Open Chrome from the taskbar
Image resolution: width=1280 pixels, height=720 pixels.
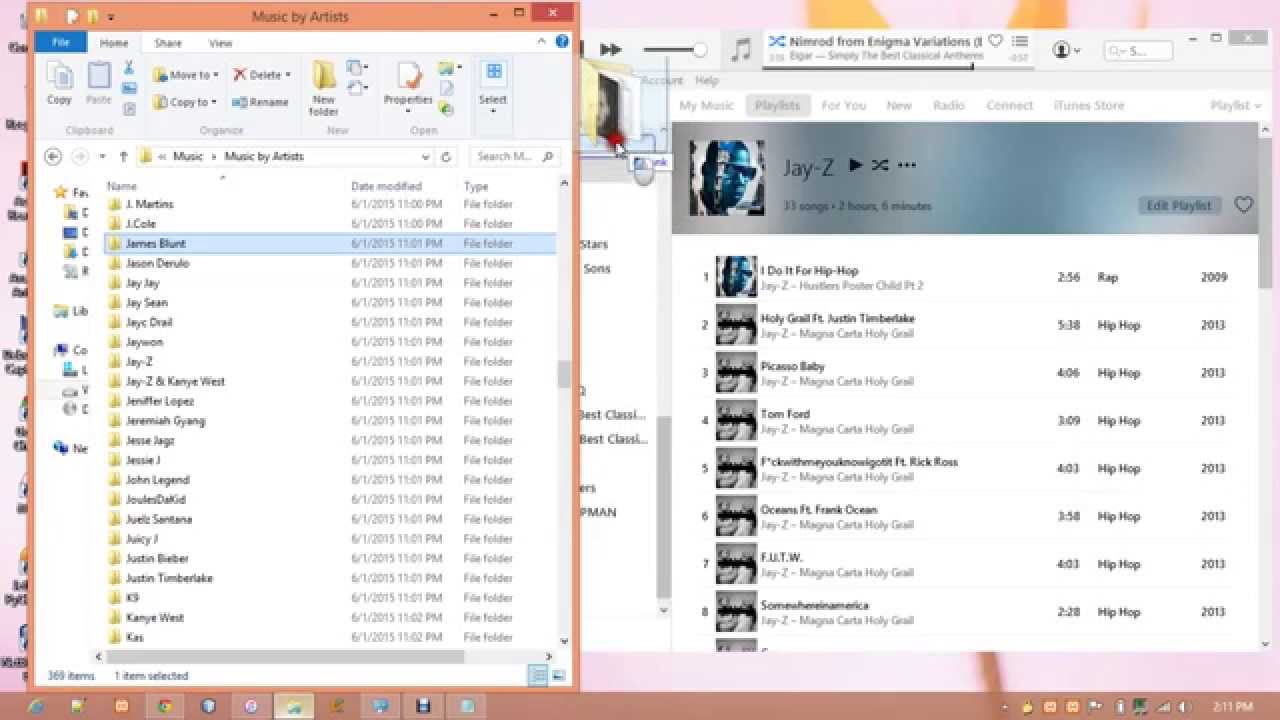164,706
